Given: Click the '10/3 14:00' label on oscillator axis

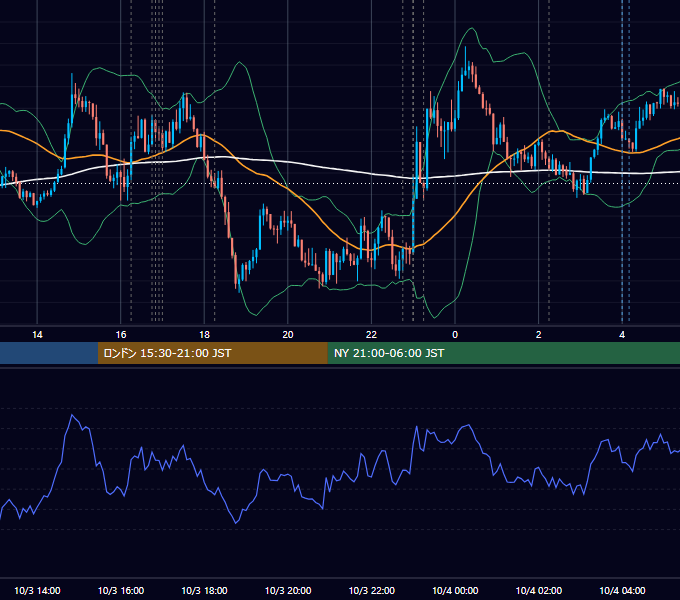Looking at the screenshot, I should pos(37,590).
